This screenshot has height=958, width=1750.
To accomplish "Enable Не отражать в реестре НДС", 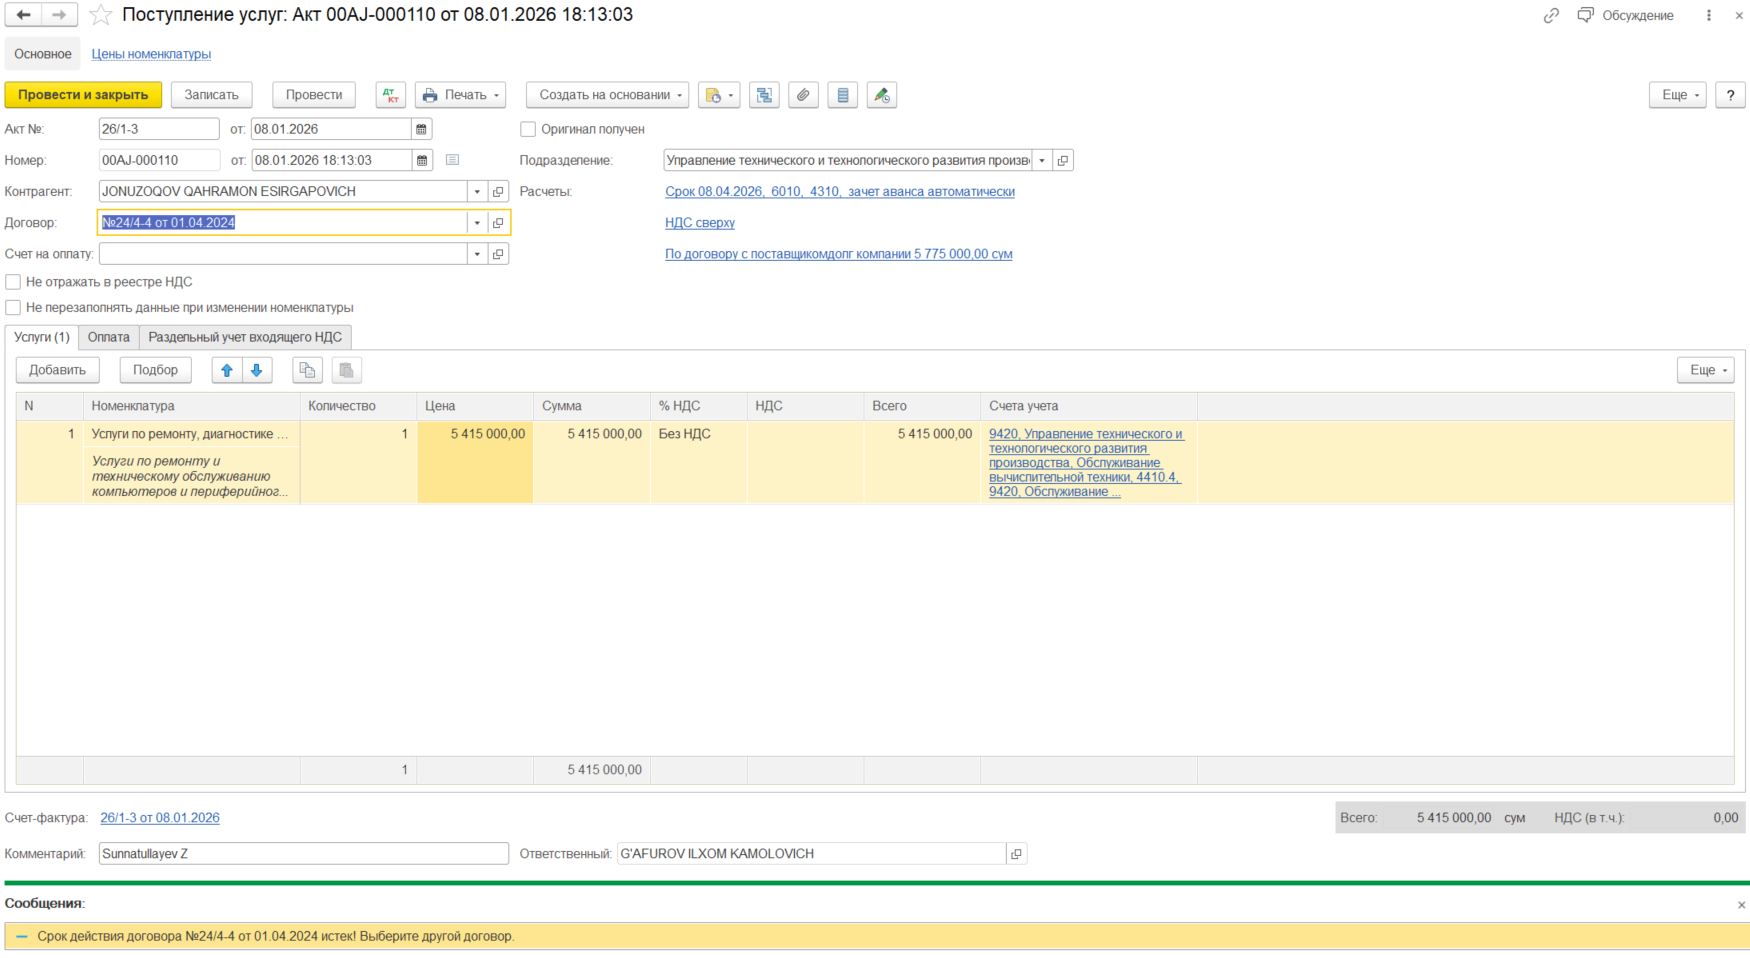I will 13,282.
